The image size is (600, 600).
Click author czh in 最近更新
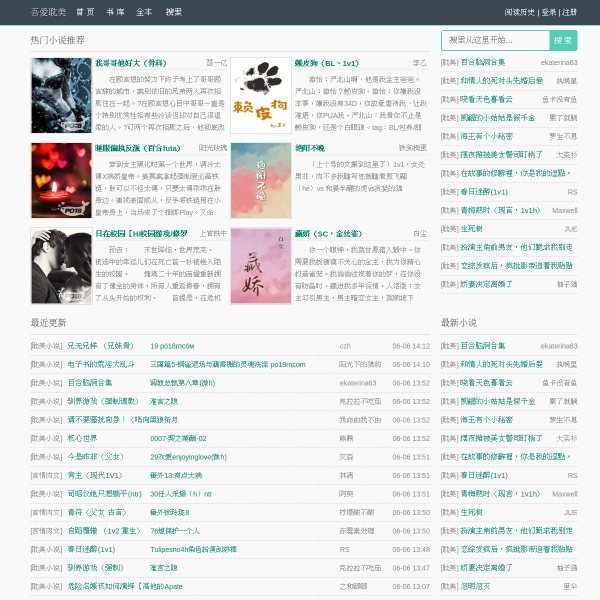coord(345,346)
